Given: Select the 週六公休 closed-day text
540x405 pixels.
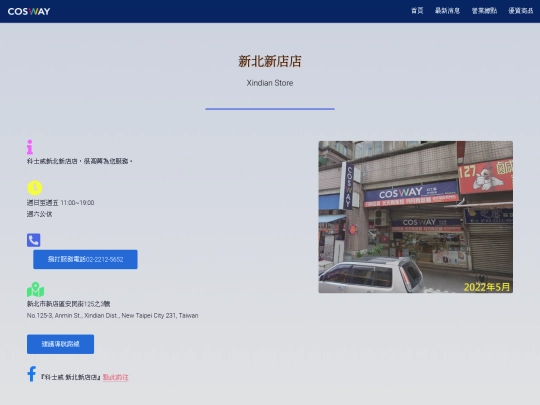Looking at the screenshot, I should (39, 214).
